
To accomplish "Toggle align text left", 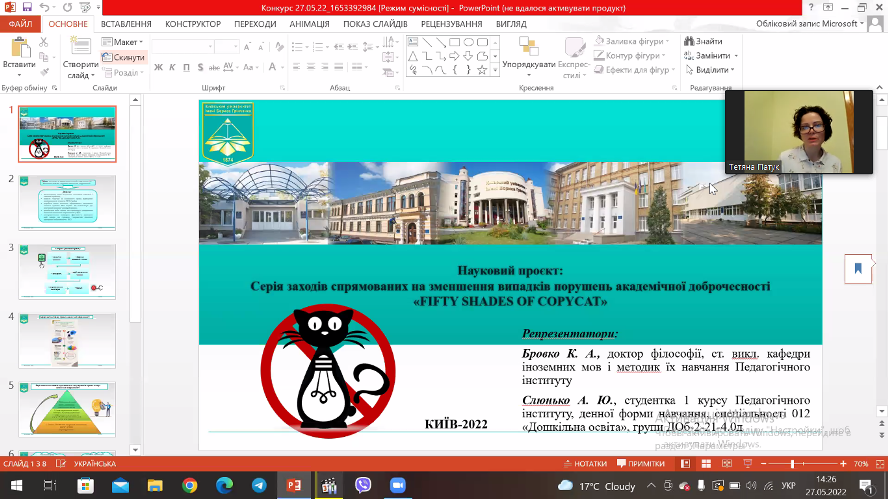I will pos(297,67).
